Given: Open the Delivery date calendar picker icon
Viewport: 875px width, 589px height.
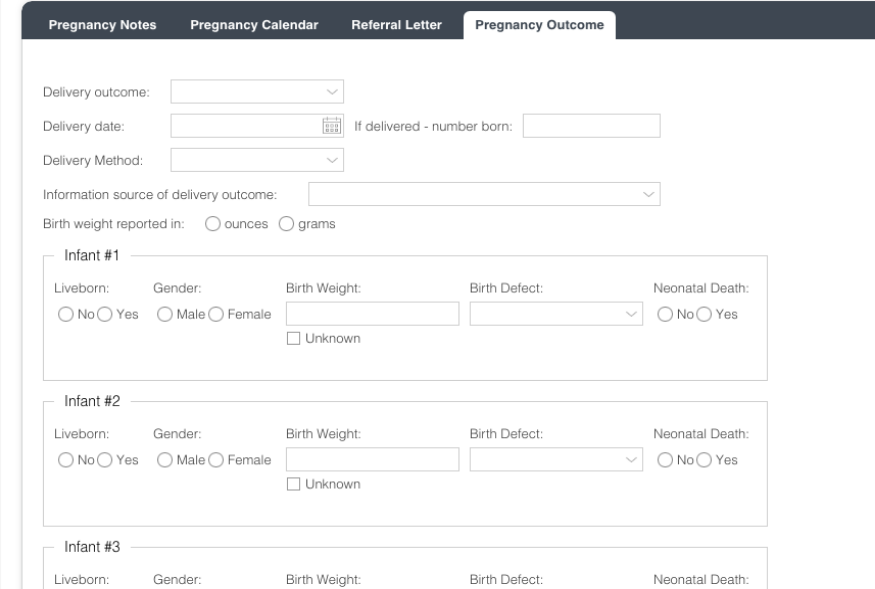Looking at the screenshot, I should point(332,125).
